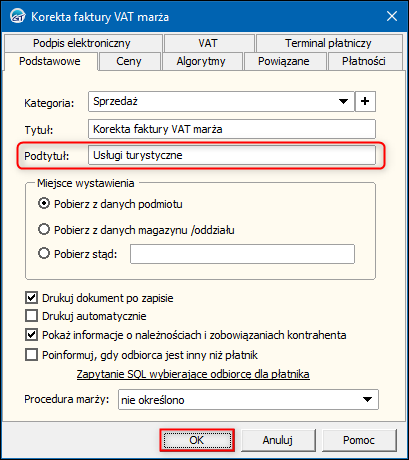Viewport: 409px width, 460px height.
Task: Close the Korekta faktury VAT marża dialog
Action: pyautogui.click(x=392, y=16)
